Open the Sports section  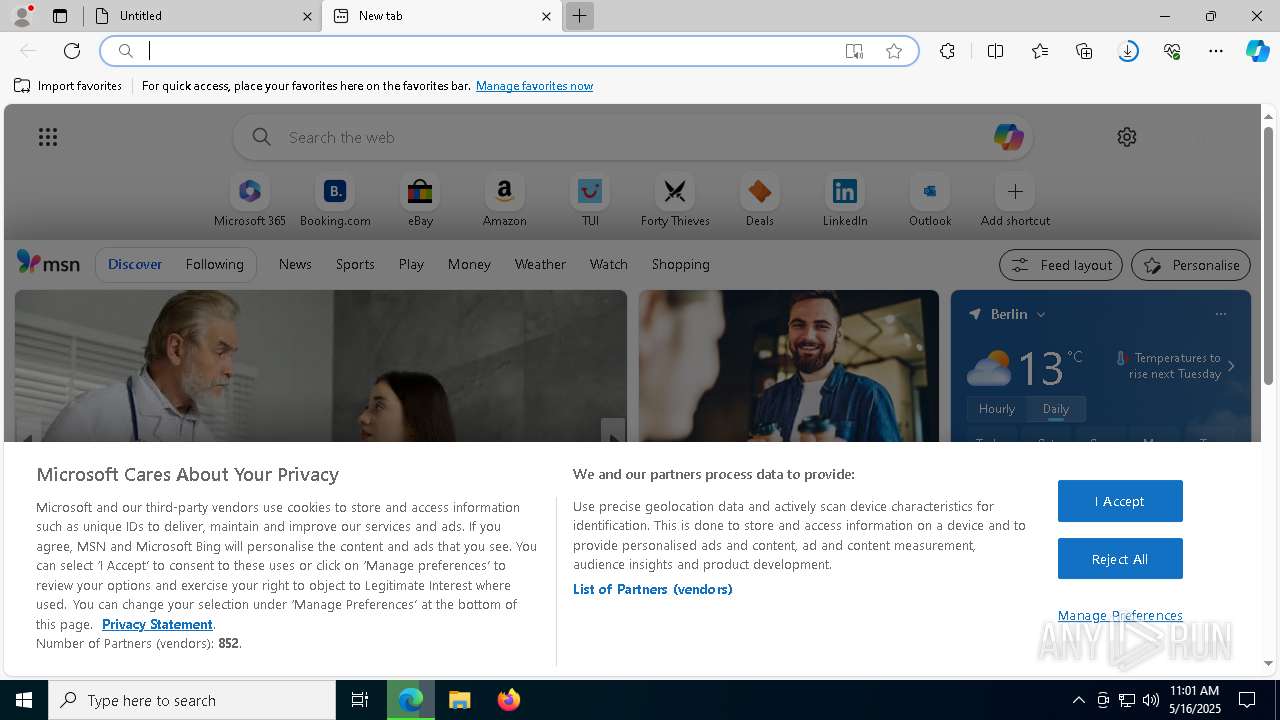click(x=355, y=264)
